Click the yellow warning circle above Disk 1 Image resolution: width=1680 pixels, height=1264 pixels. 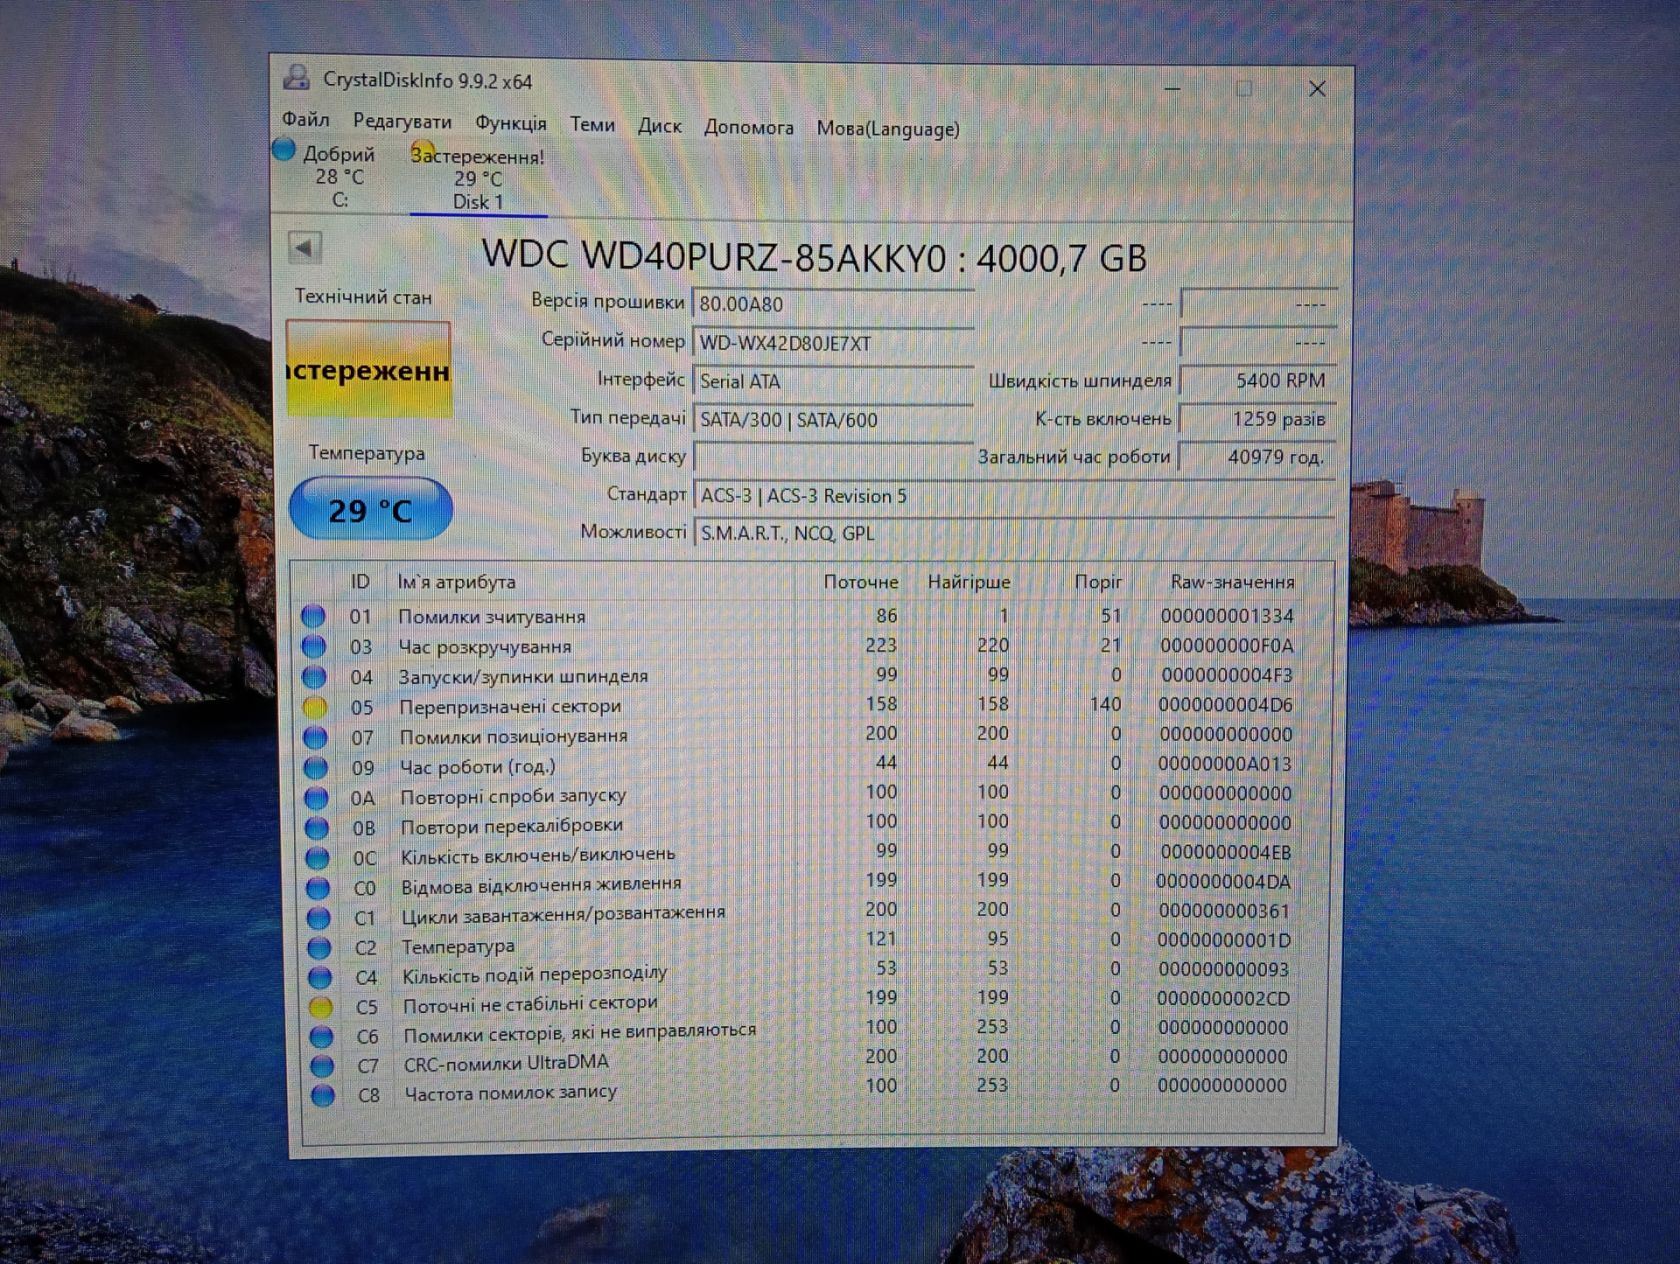click(x=423, y=153)
